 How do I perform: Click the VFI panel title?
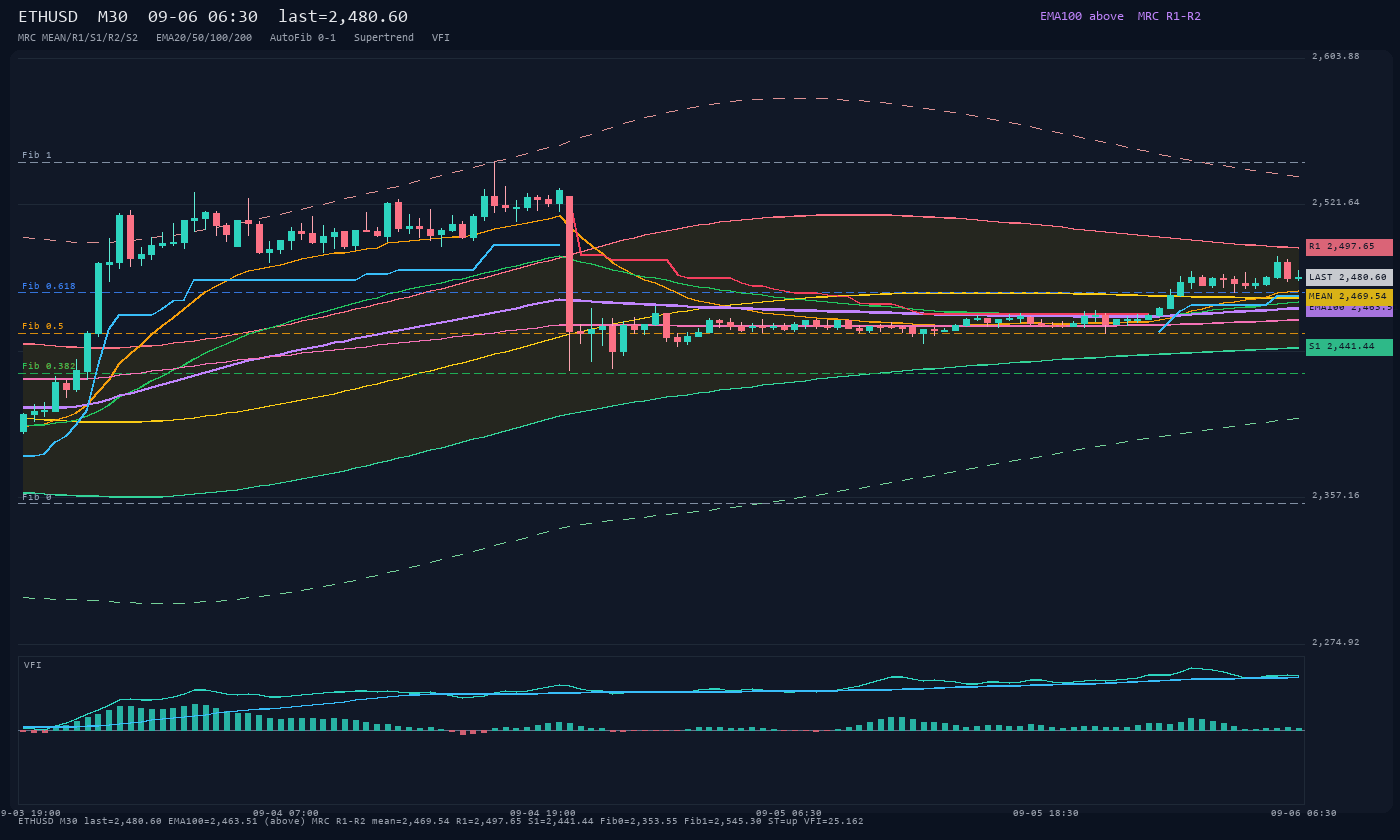33,665
